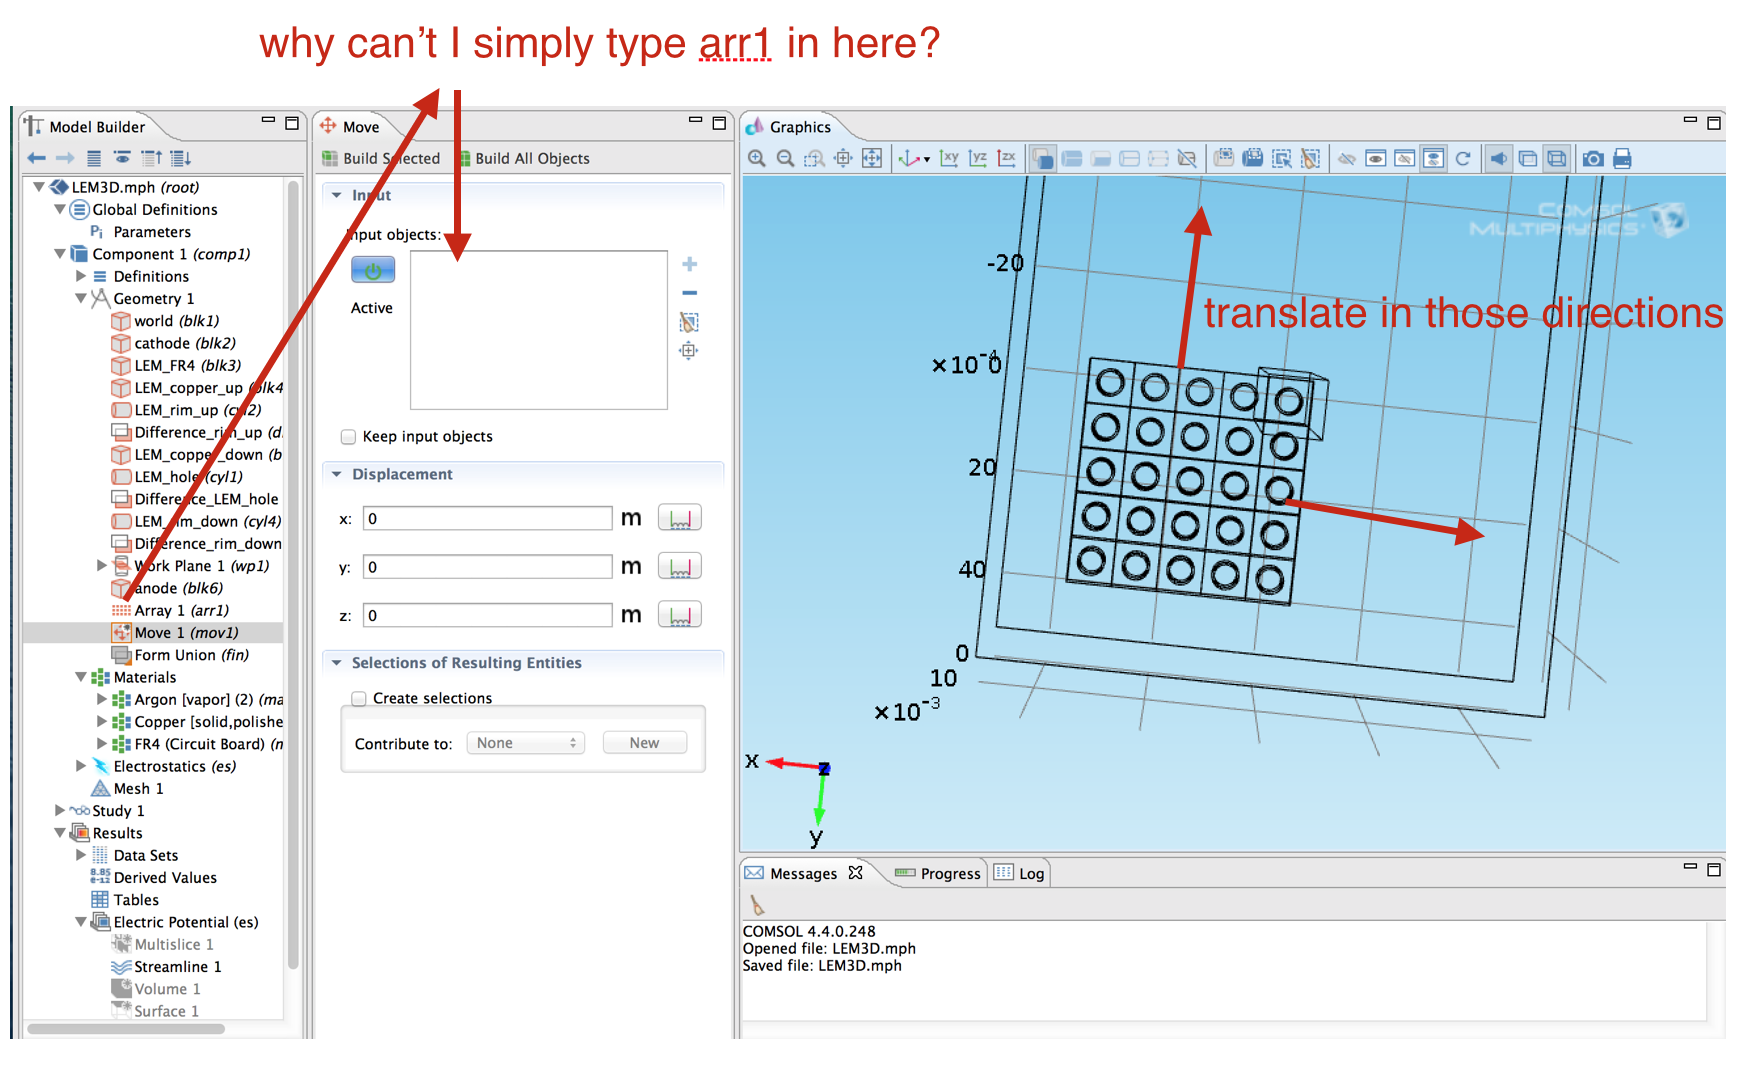Open the Log tab
Screen dimensions: 1740x1070
(1020, 873)
